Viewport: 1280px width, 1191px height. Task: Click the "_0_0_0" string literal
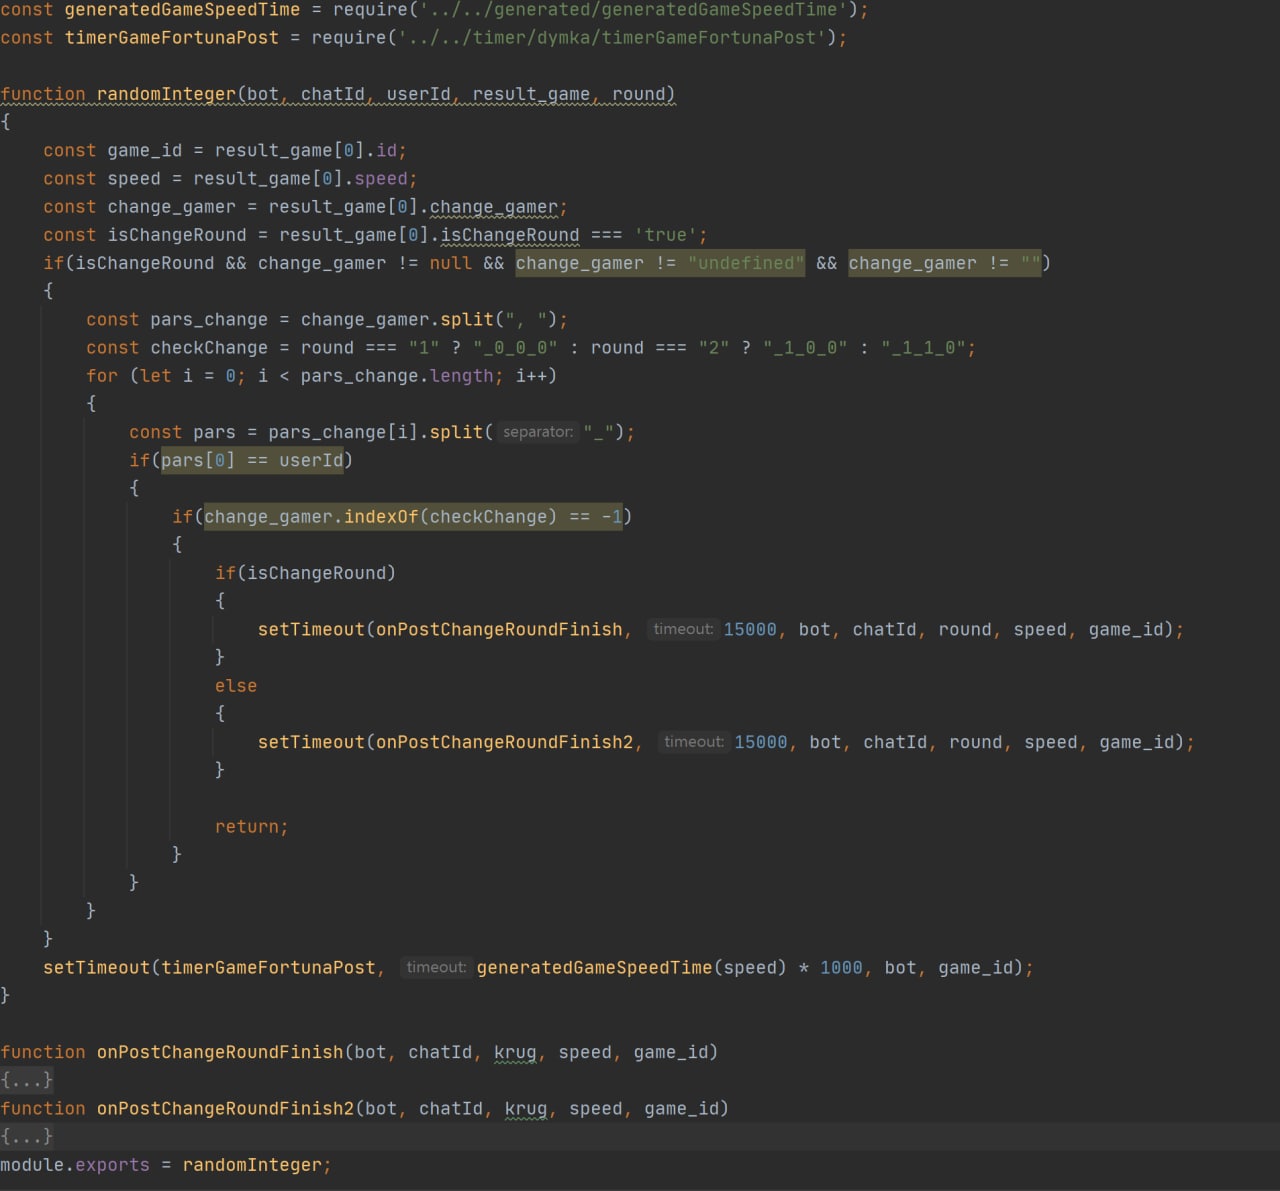pyautogui.click(x=515, y=348)
